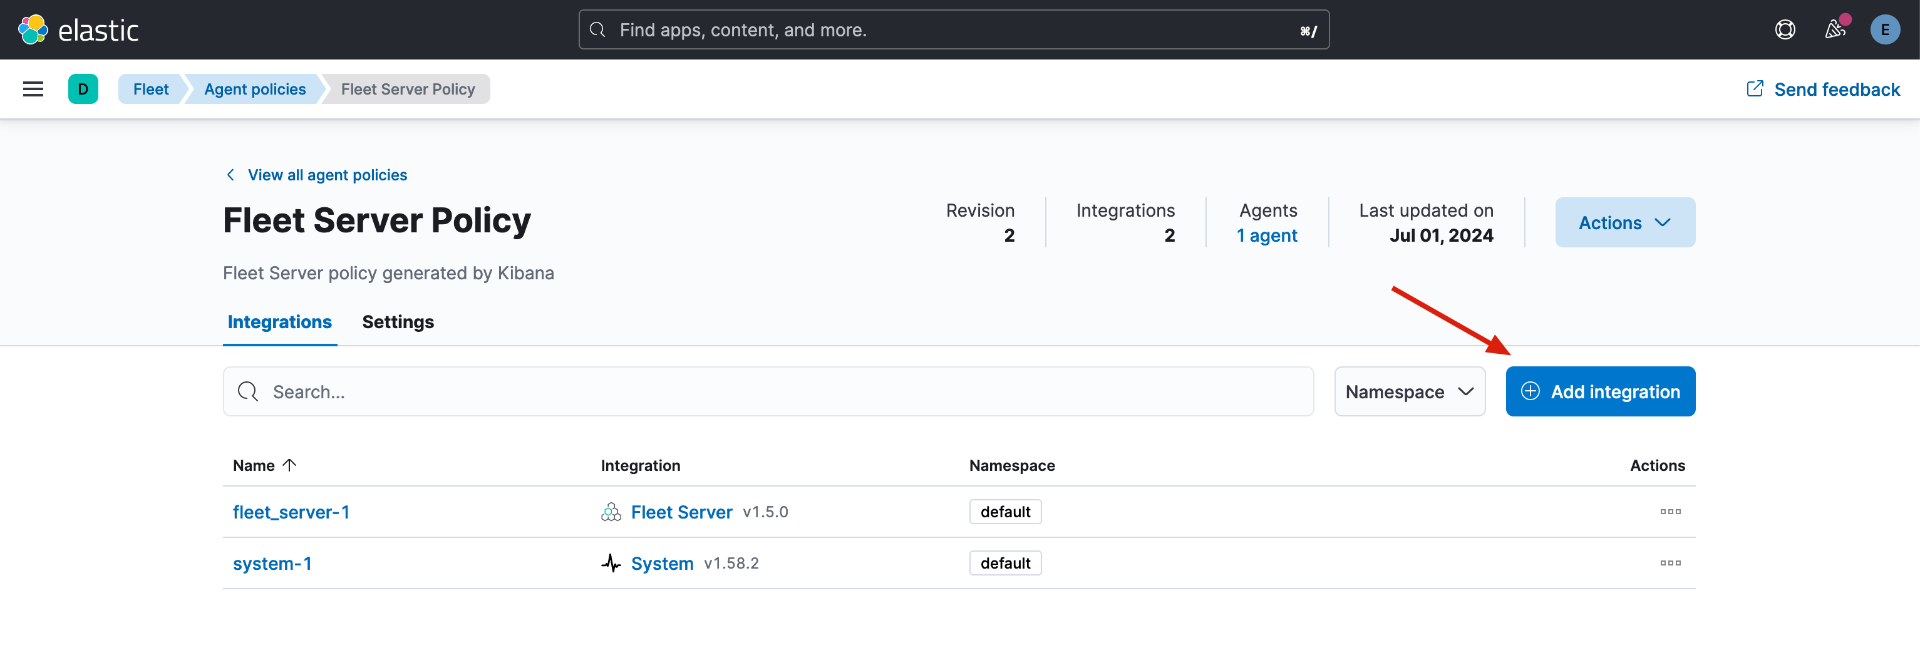Click the Integration column header
1920x662 pixels.
point(640,465)
